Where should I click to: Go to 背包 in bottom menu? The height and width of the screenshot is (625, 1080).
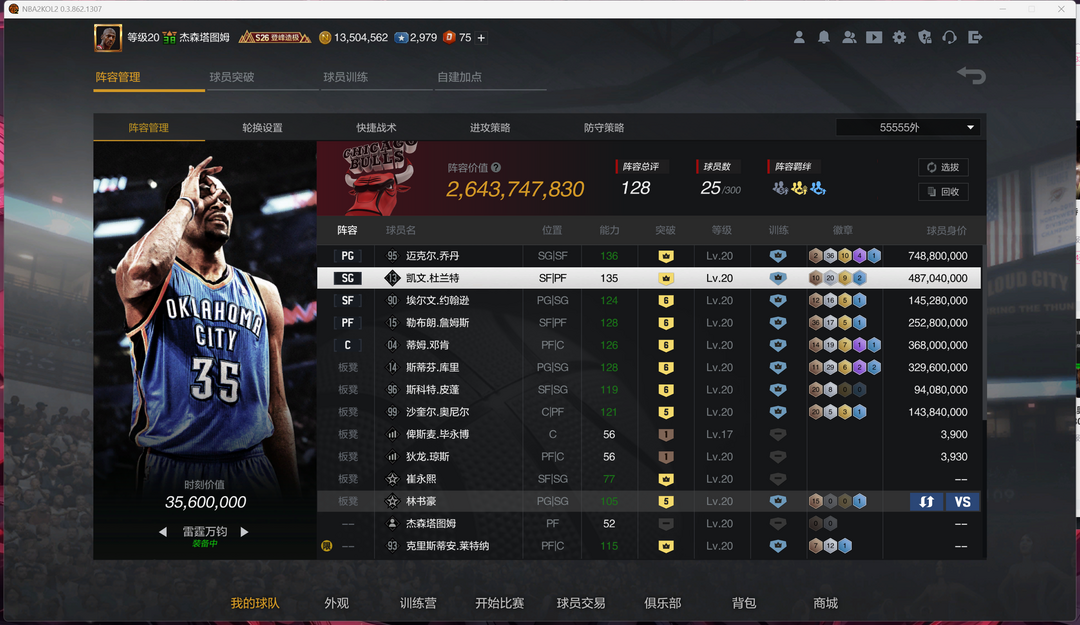[x=744, y=604]
